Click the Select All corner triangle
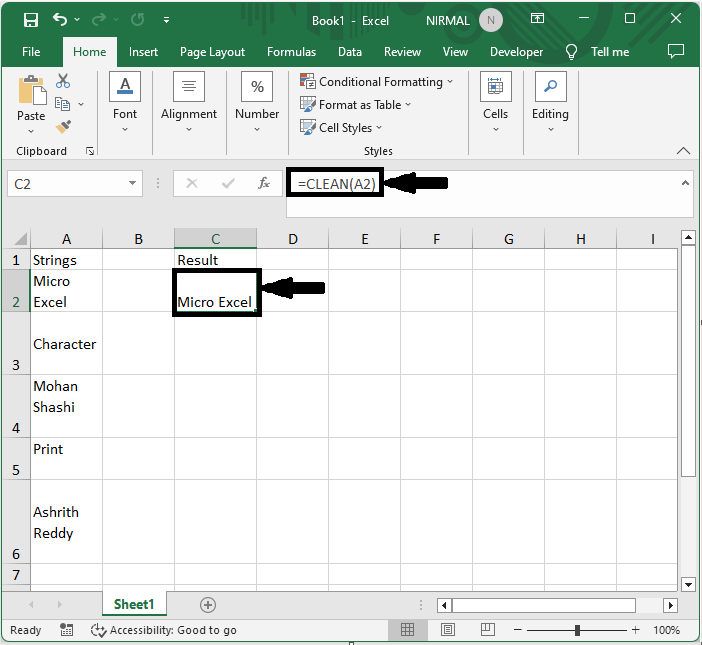Image resolution: width=702 pixels, height=645 pixels. click(20, 239)
